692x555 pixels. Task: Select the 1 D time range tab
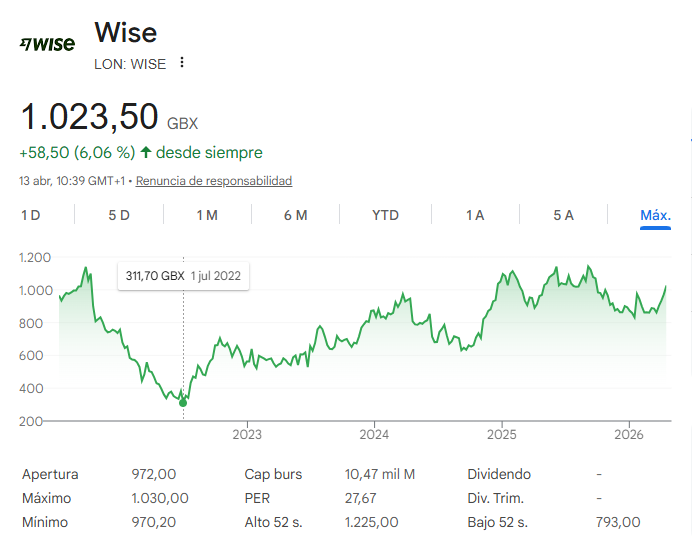click(31, 215)
